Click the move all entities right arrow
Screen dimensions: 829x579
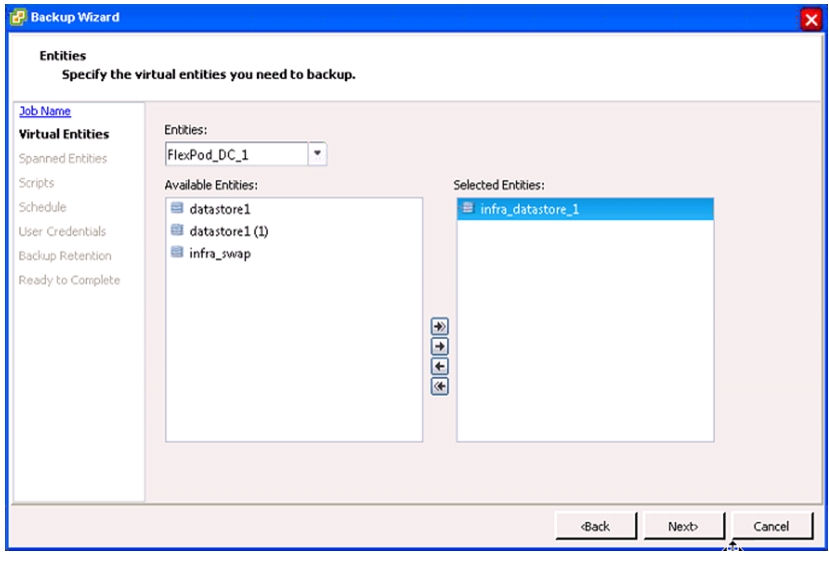point(439,326)
